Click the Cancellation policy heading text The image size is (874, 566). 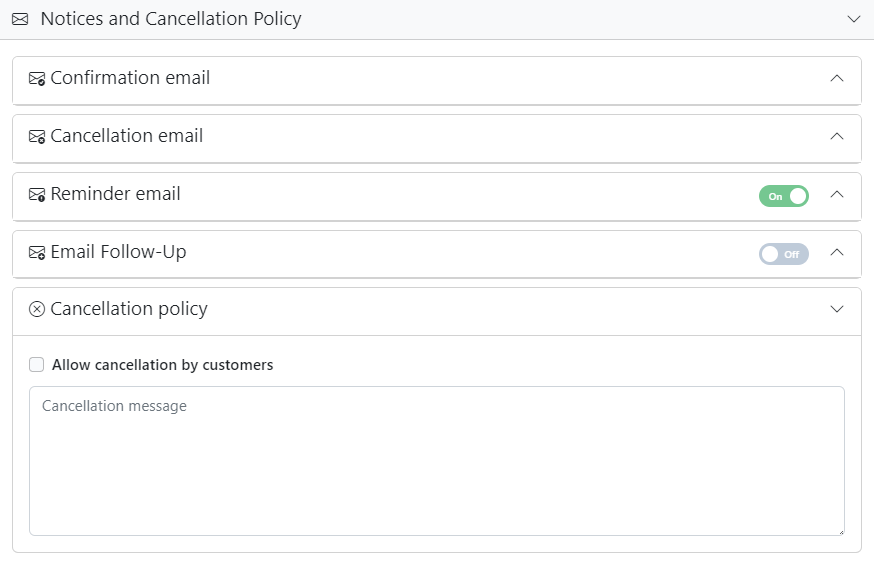[x=129, y=309]
